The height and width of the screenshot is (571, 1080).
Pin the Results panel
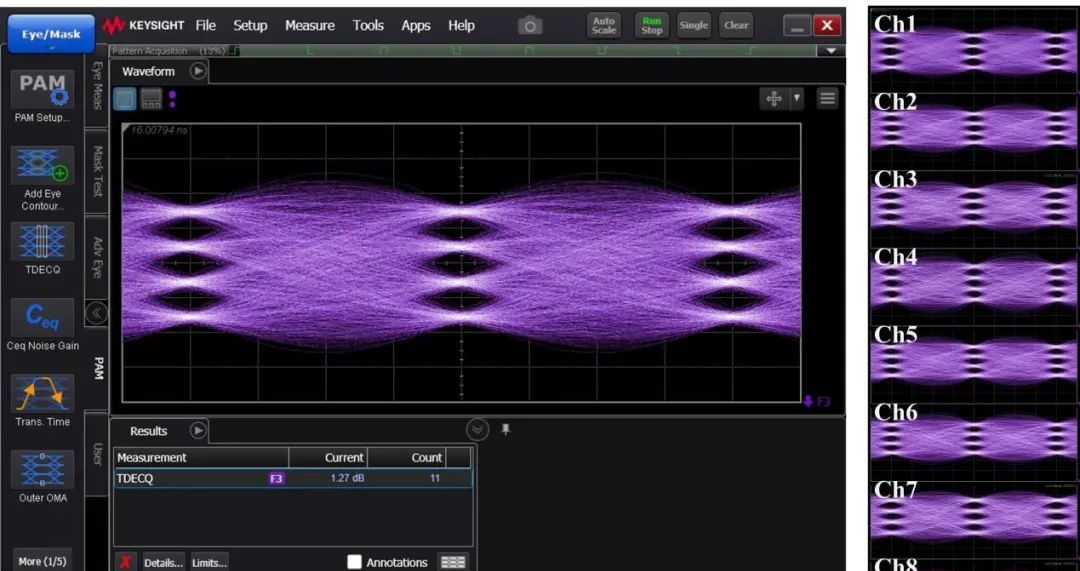(x=506, y=430)
